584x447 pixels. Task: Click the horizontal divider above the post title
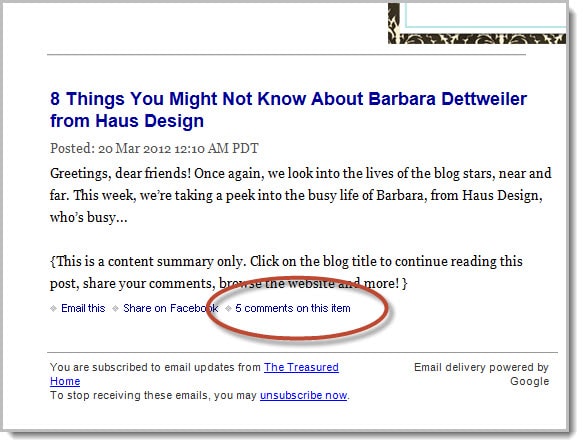(x=286, y=55)
